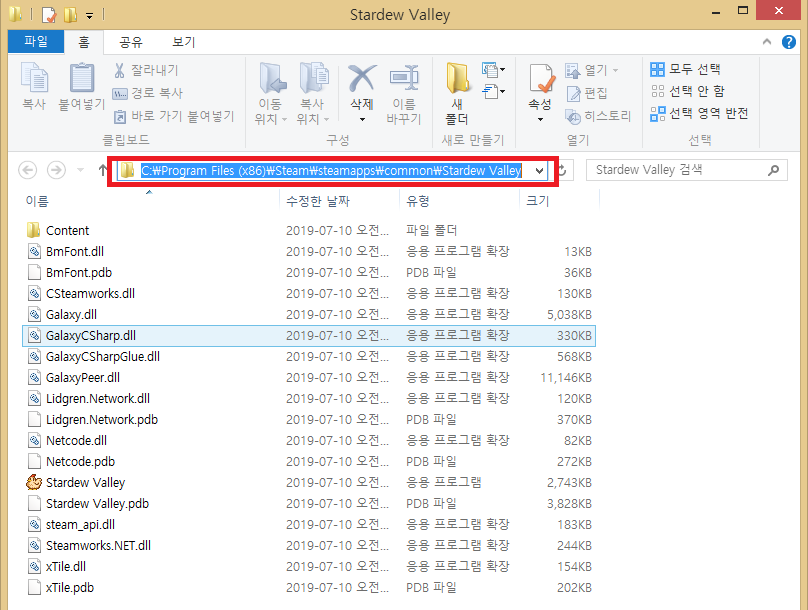The image size is (808, 610).
Task: Select the steam_api.dll file
Action: click(x=309, y=524)
